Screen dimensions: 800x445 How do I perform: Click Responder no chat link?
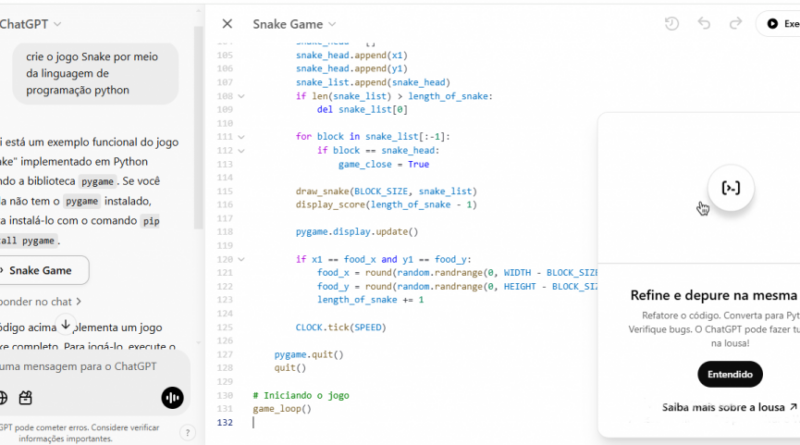pyautogui.click(x=40, y=302)
